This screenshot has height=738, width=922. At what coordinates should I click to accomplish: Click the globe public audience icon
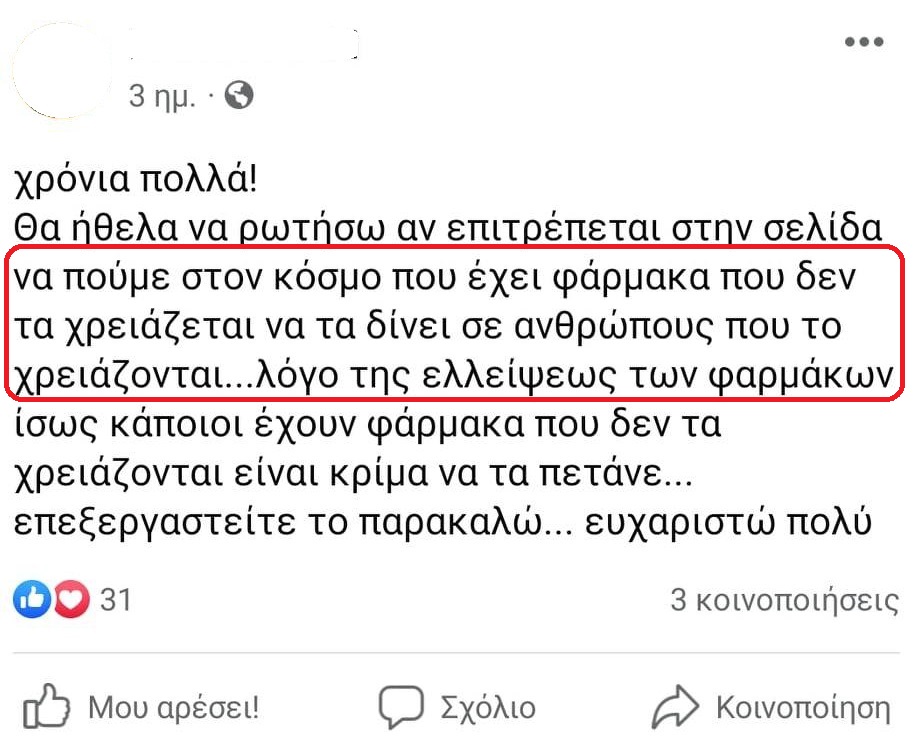tap(240, 95)
